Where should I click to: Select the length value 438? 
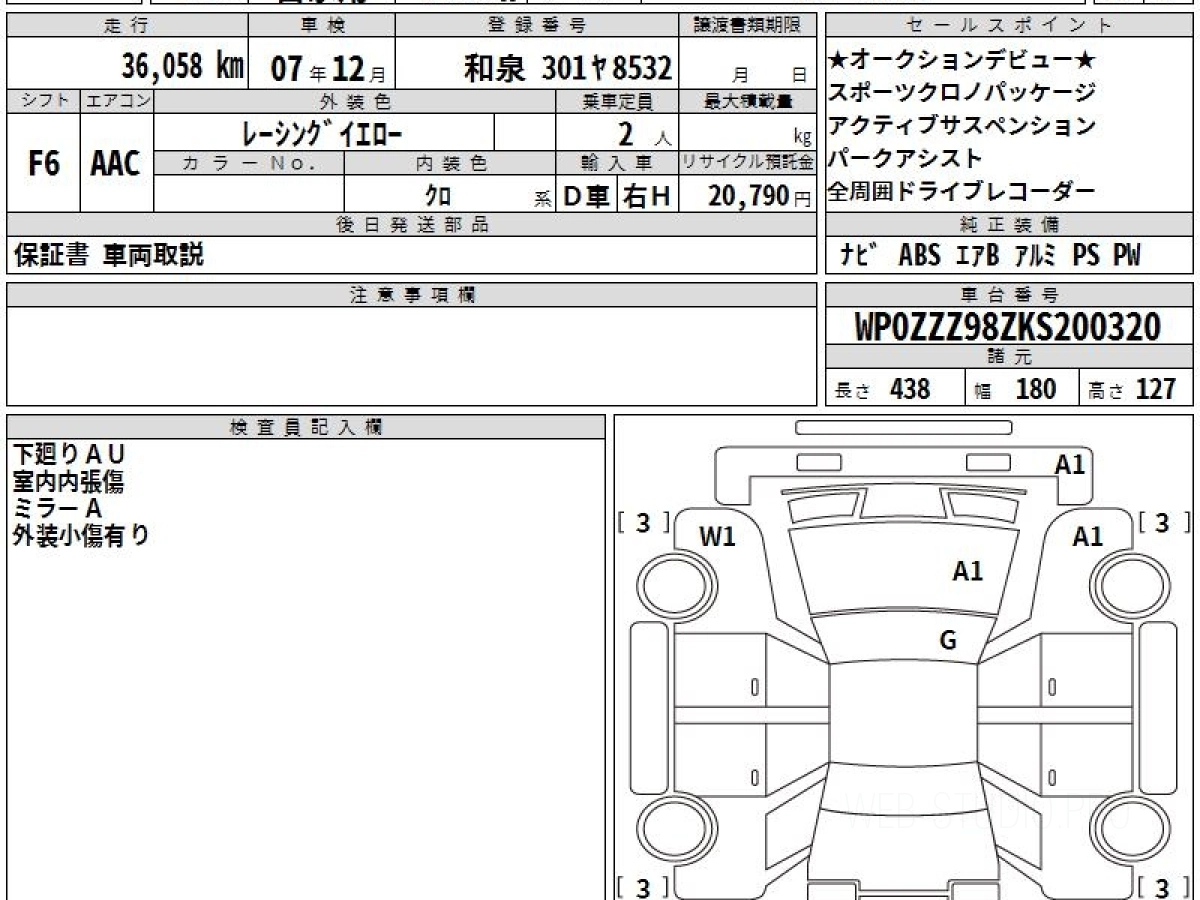coord(910,389)
